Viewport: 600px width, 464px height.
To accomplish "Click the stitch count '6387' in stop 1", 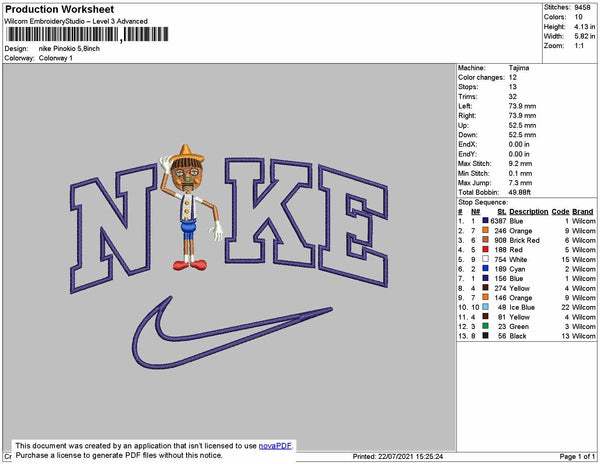I will 498,221.
